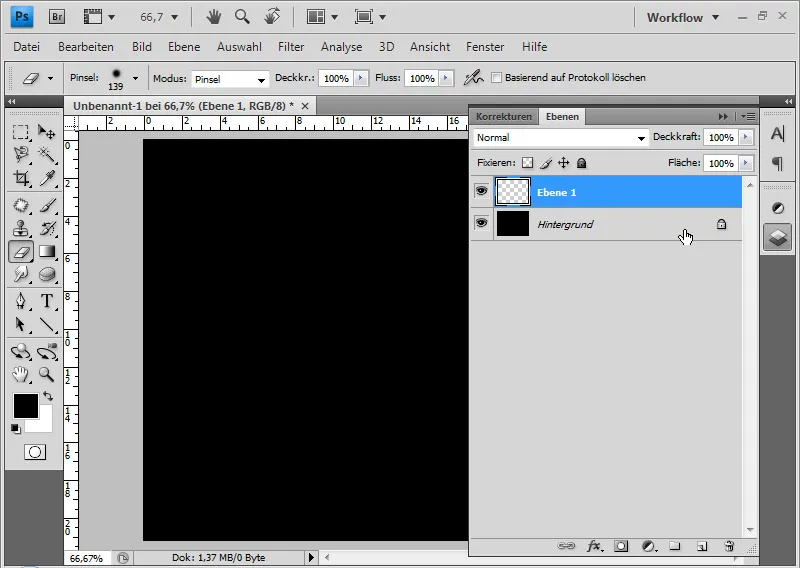Open Fläche fill slider arrow
Viewport: 800px width, 568px height.
coord(746,163)
